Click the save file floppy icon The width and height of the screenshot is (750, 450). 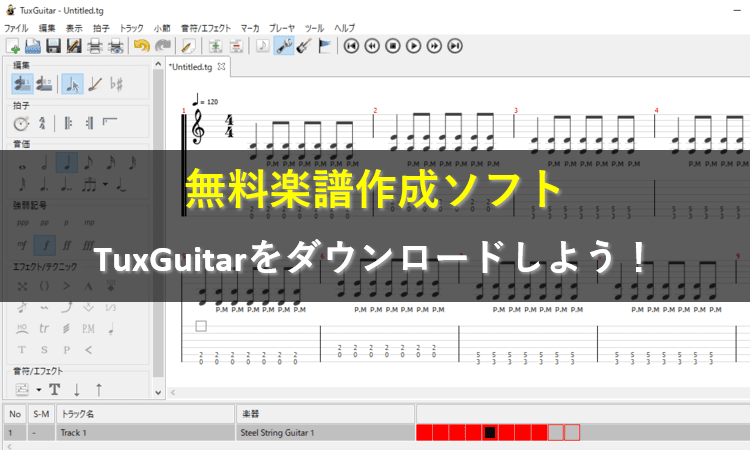click(x=53, y=45)
